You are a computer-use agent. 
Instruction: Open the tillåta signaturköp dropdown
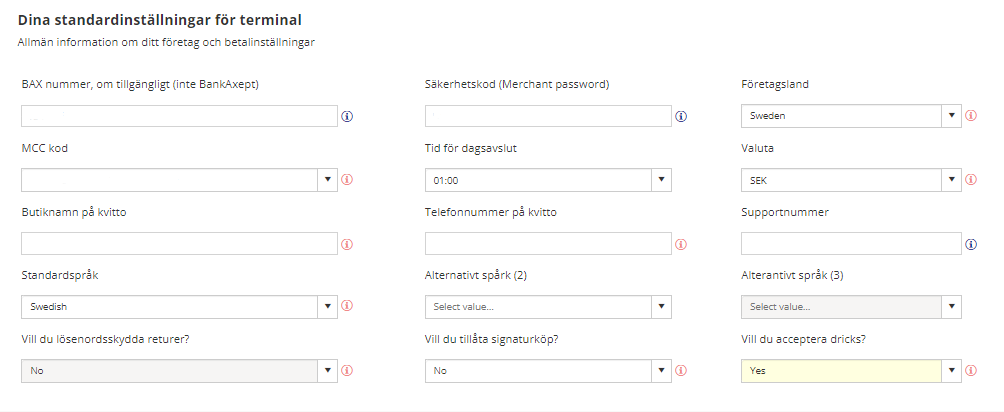click(548, 370)
